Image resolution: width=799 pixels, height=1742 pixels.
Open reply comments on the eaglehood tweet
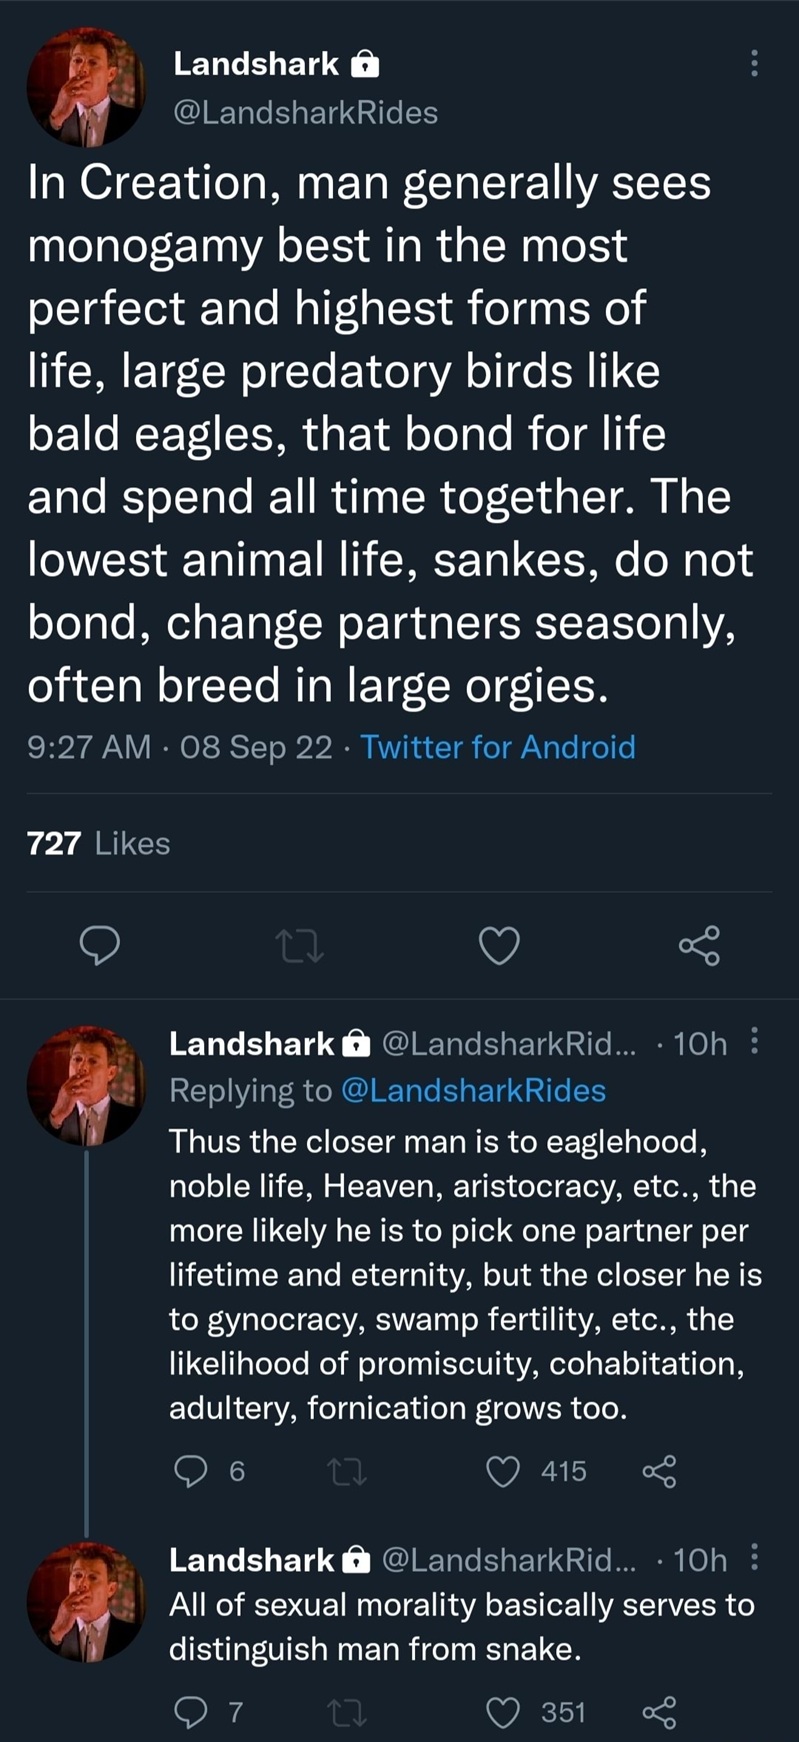[x=190, y=1471]
